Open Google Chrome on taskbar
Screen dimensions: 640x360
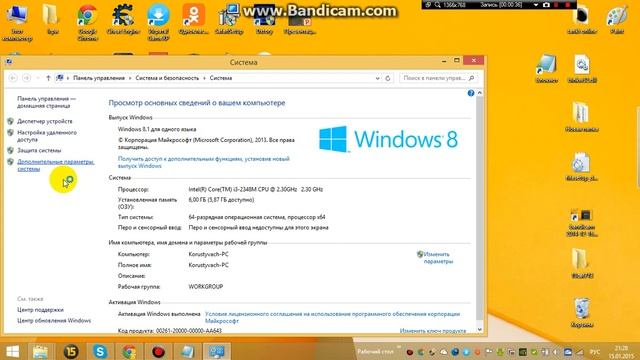point(129,351)
